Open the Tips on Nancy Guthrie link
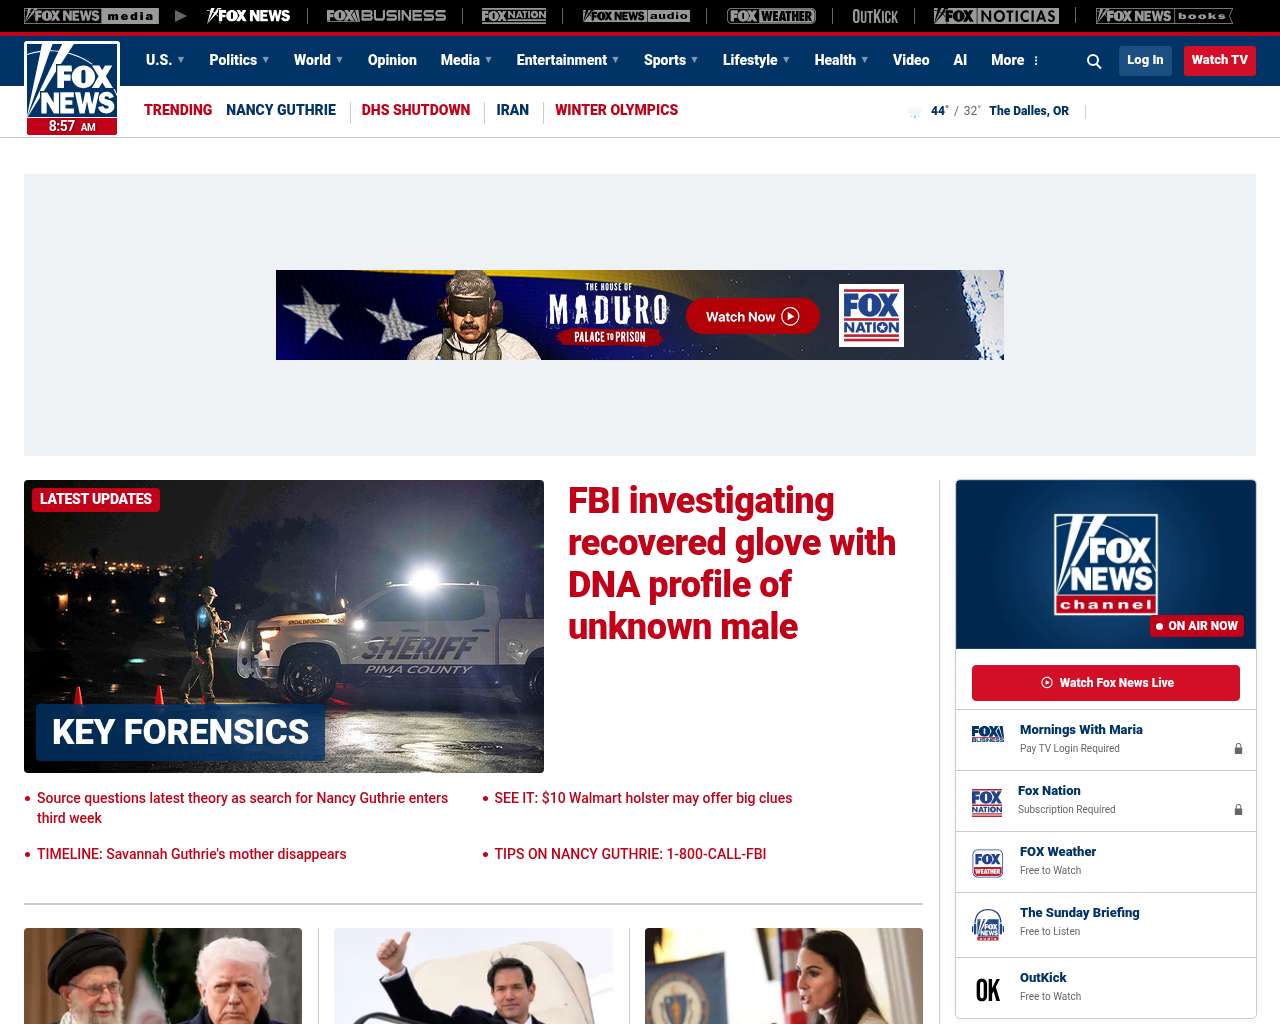Image resolution: width=1280 pixels, height=1024 pixels. [630, 854]
